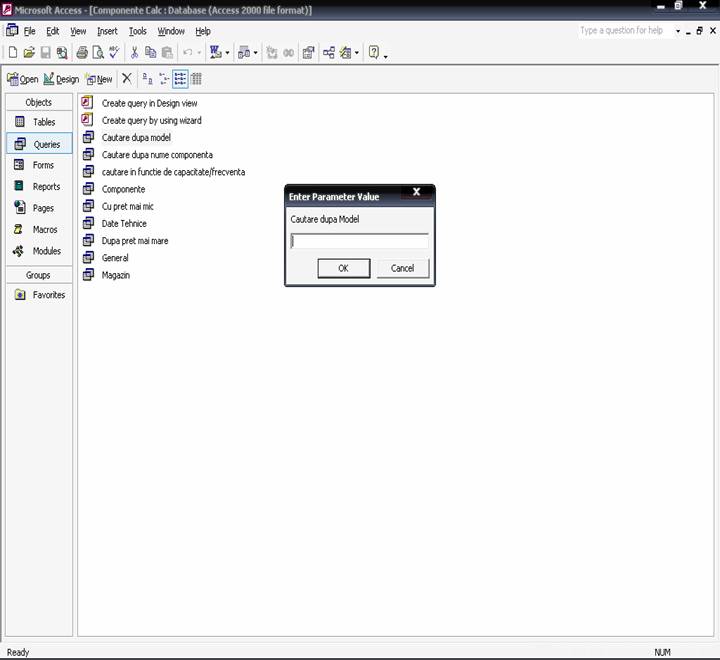Click the Relationships toolbar icon
The image size is (720, 660).
(328, 52)
